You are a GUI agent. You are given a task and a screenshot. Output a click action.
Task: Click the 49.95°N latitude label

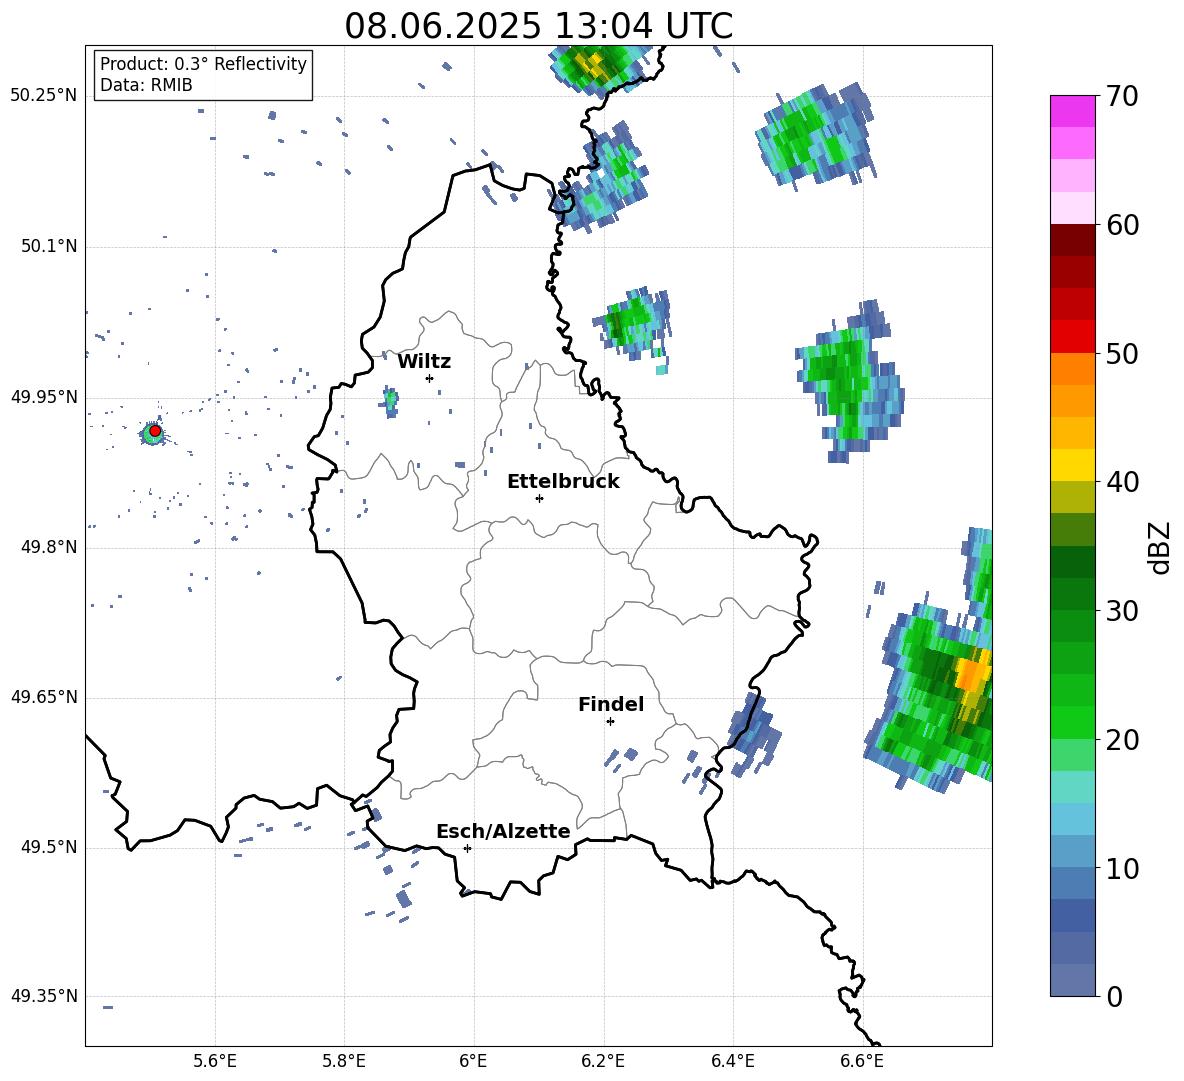click(x=44, y=397)
